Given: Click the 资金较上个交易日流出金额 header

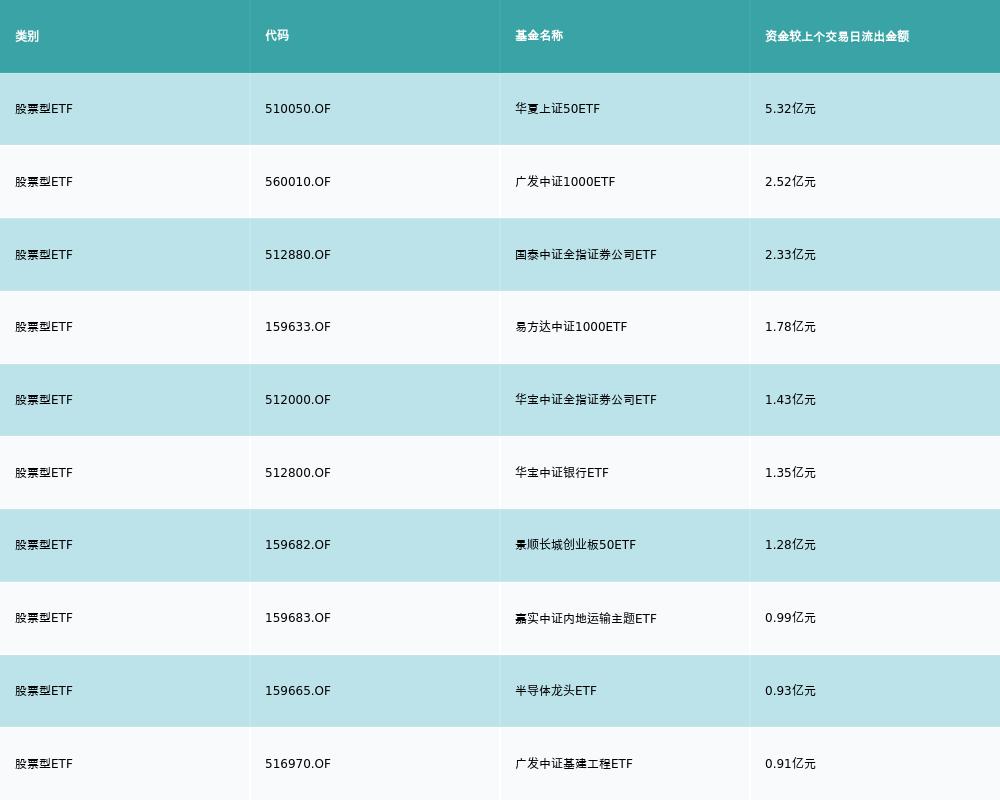Looking at the screenshot, I should point(837,36).
